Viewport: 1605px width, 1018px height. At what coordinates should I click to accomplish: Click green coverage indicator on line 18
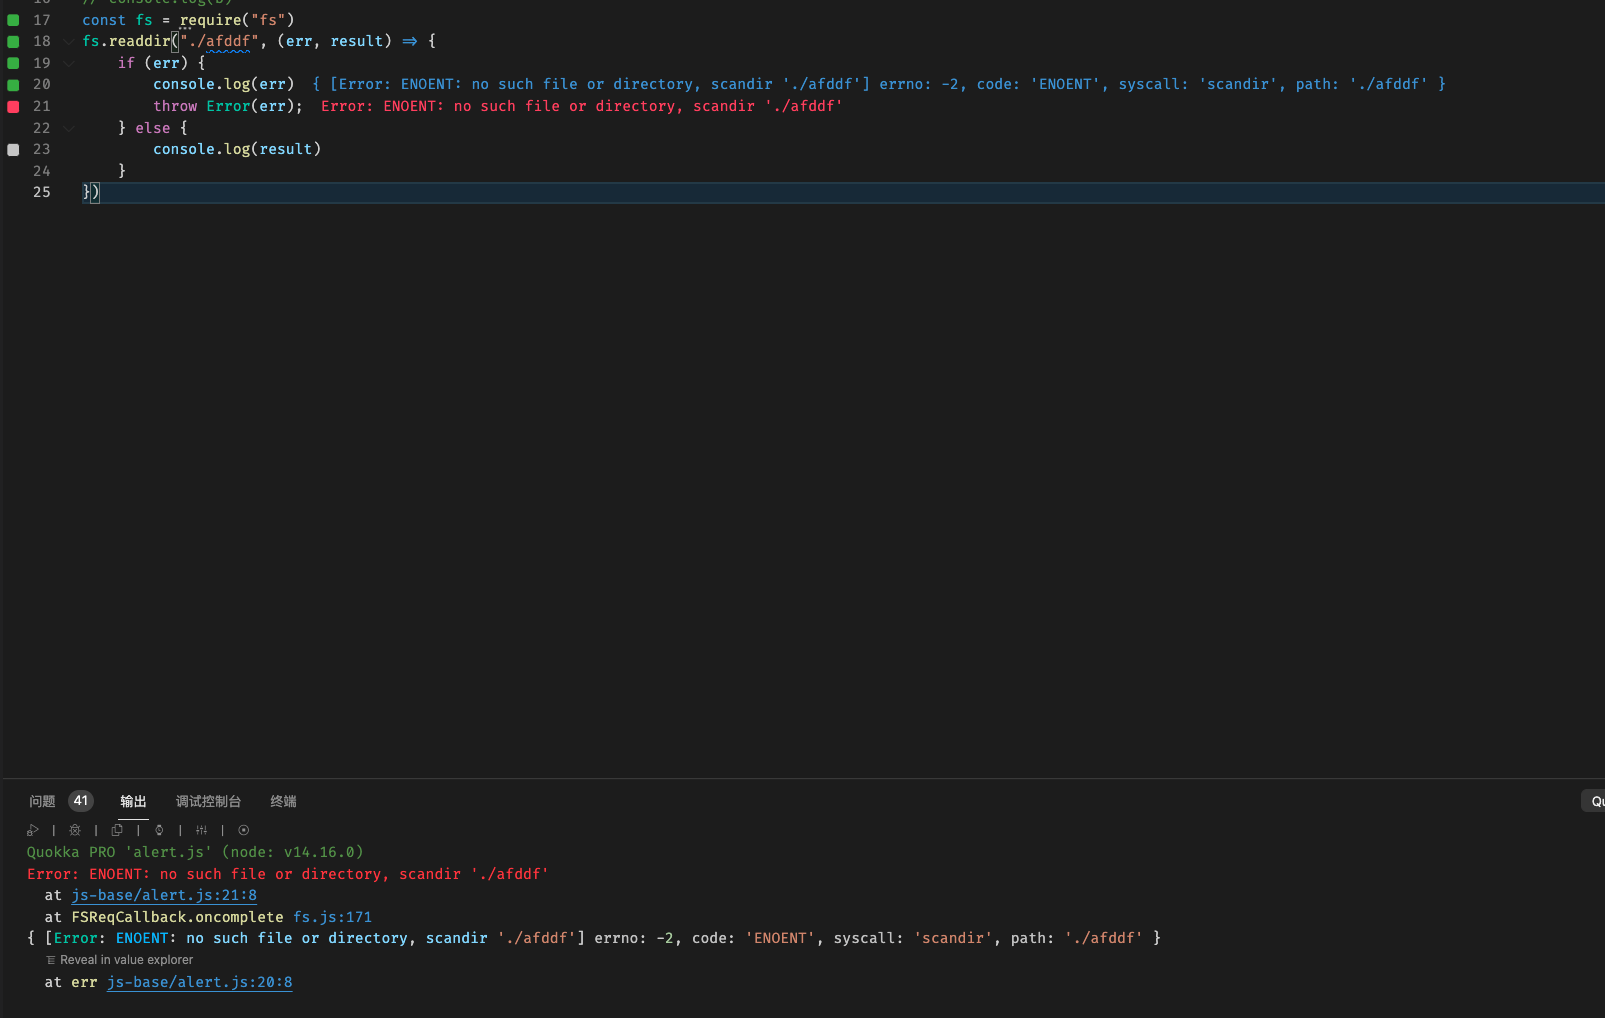click(13, 41)
